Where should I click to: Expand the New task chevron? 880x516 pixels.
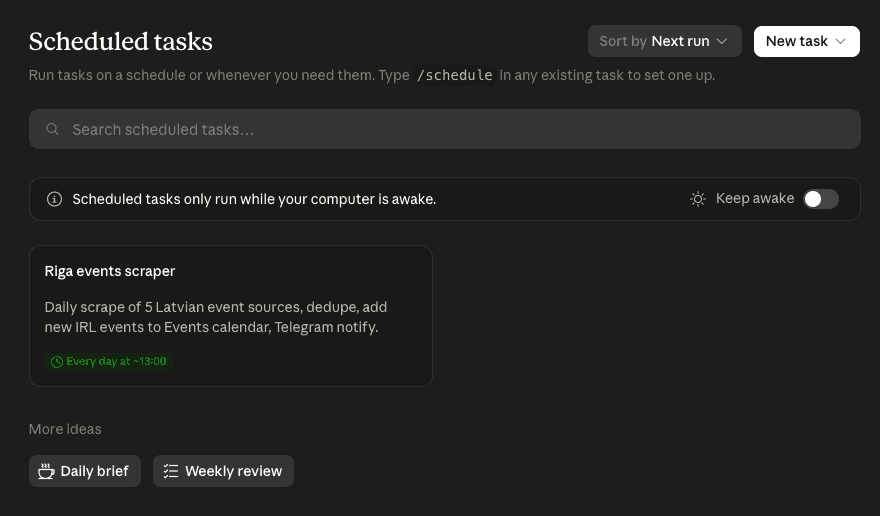(x=840, y=41)
